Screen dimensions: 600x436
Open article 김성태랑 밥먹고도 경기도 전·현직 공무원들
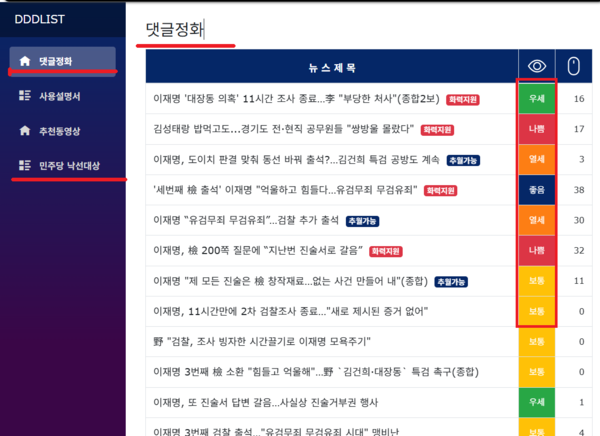(284, 129)
